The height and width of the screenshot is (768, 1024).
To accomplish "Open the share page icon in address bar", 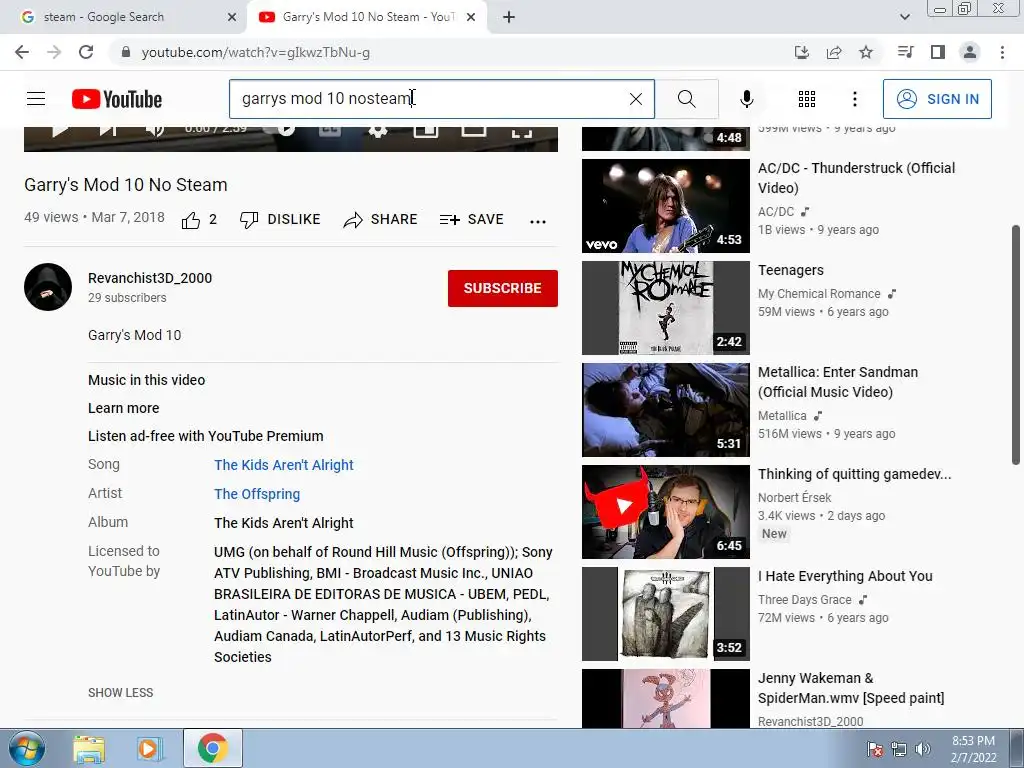I will (834, 52).
